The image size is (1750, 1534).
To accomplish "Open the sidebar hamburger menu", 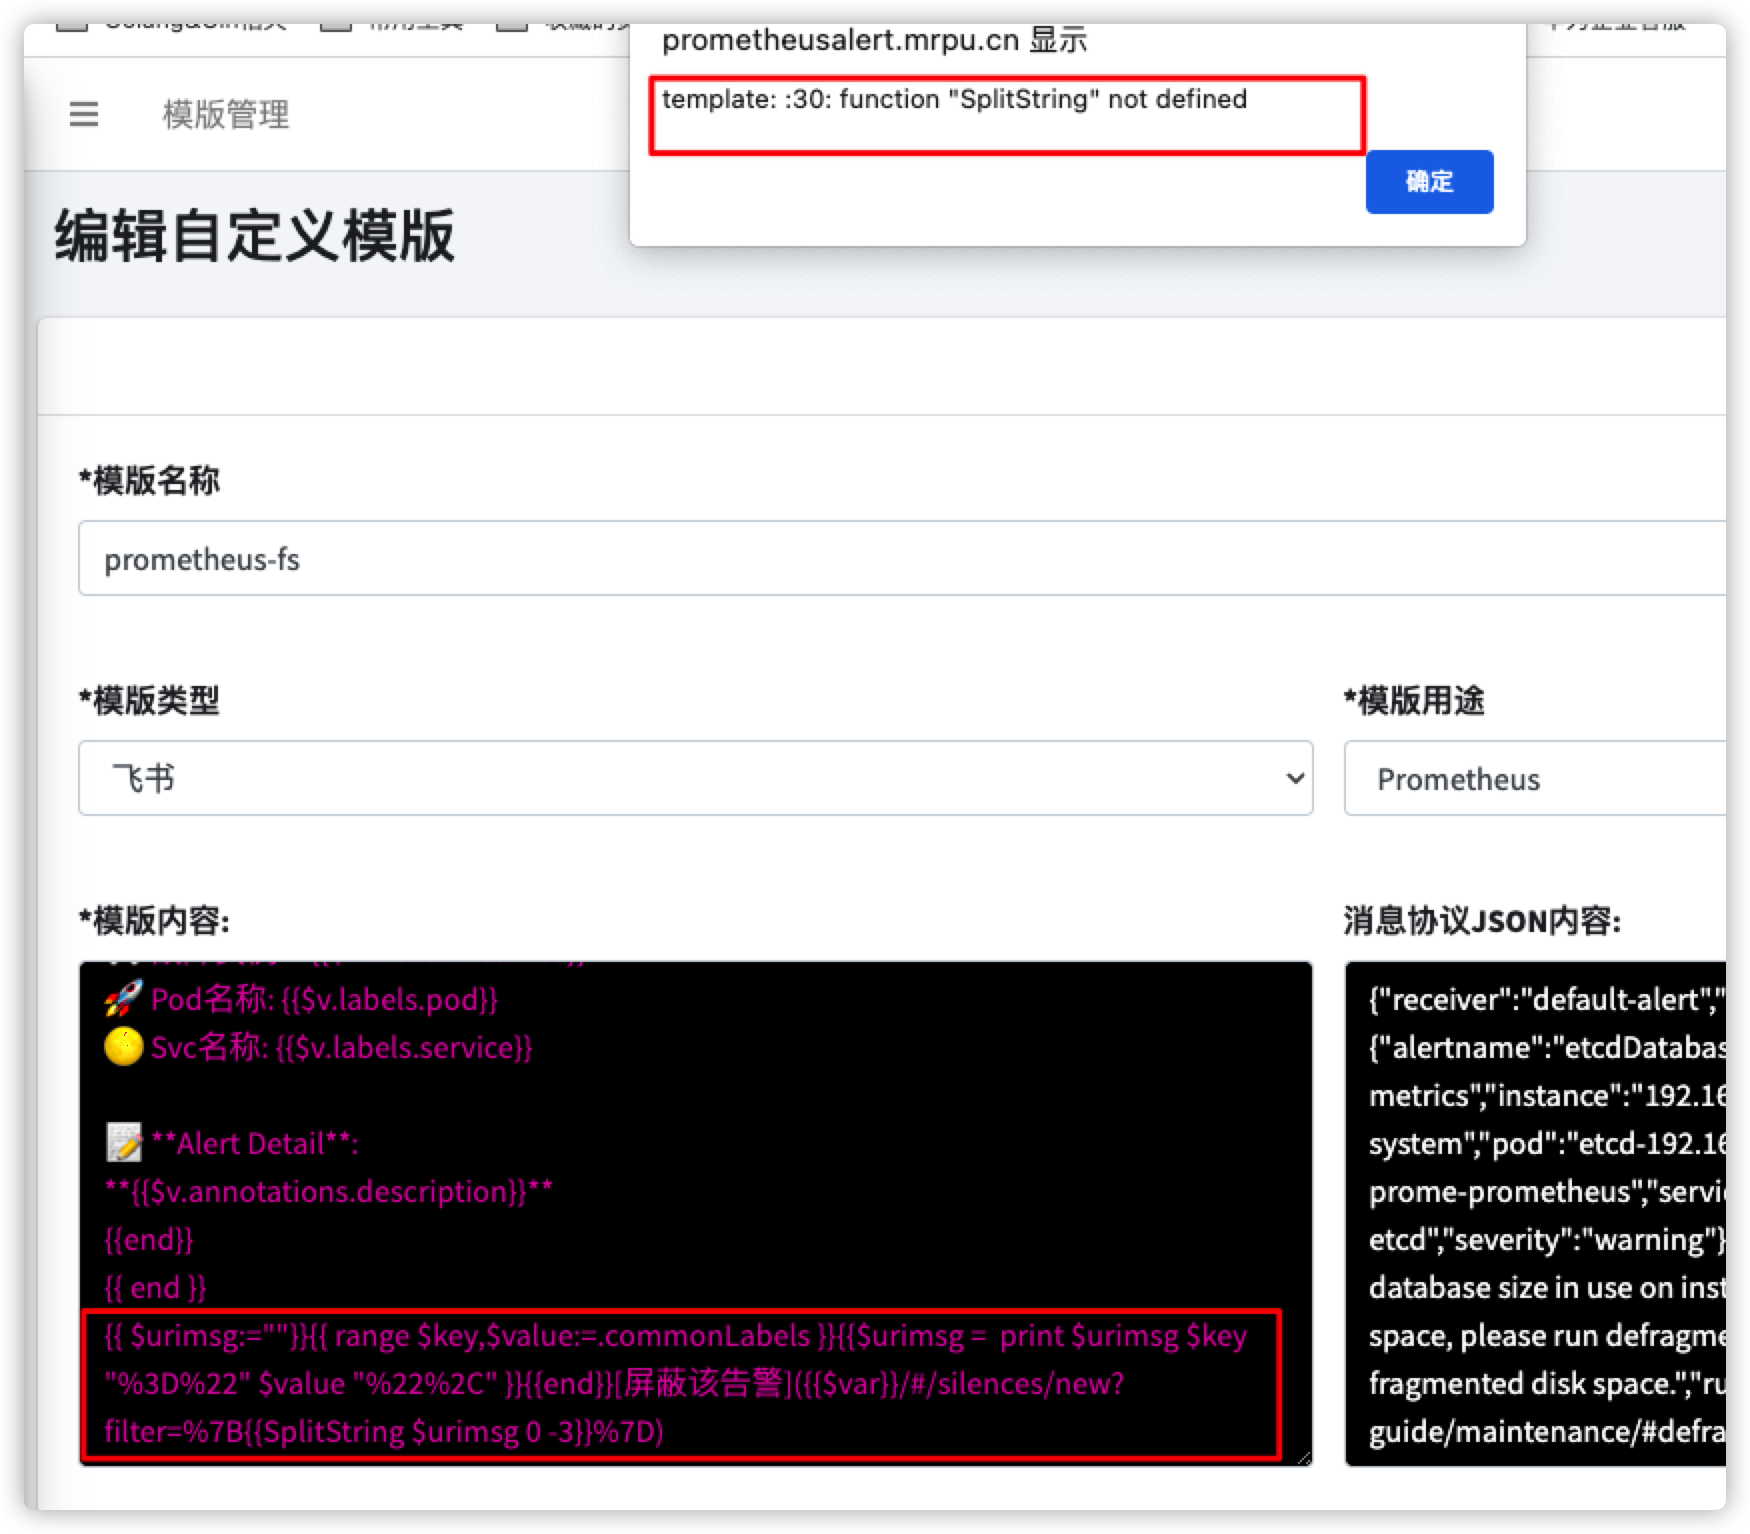I will (84, 114).
